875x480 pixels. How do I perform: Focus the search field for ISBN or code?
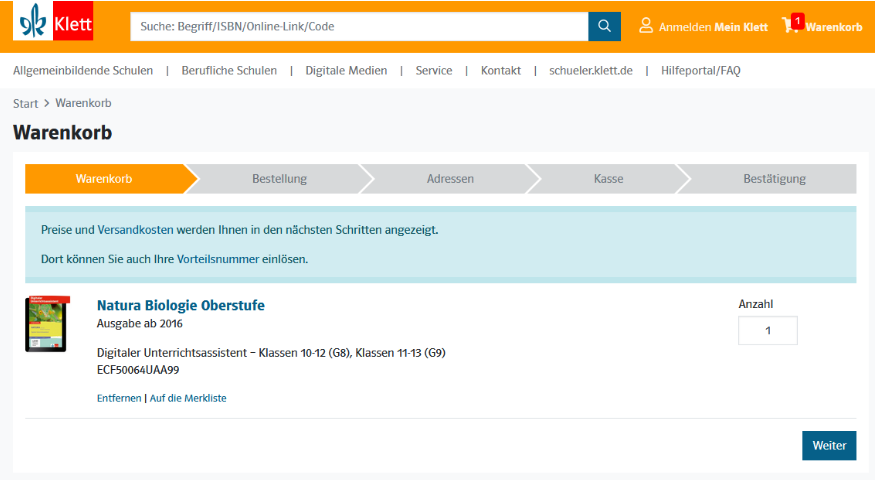pos(358,26)
